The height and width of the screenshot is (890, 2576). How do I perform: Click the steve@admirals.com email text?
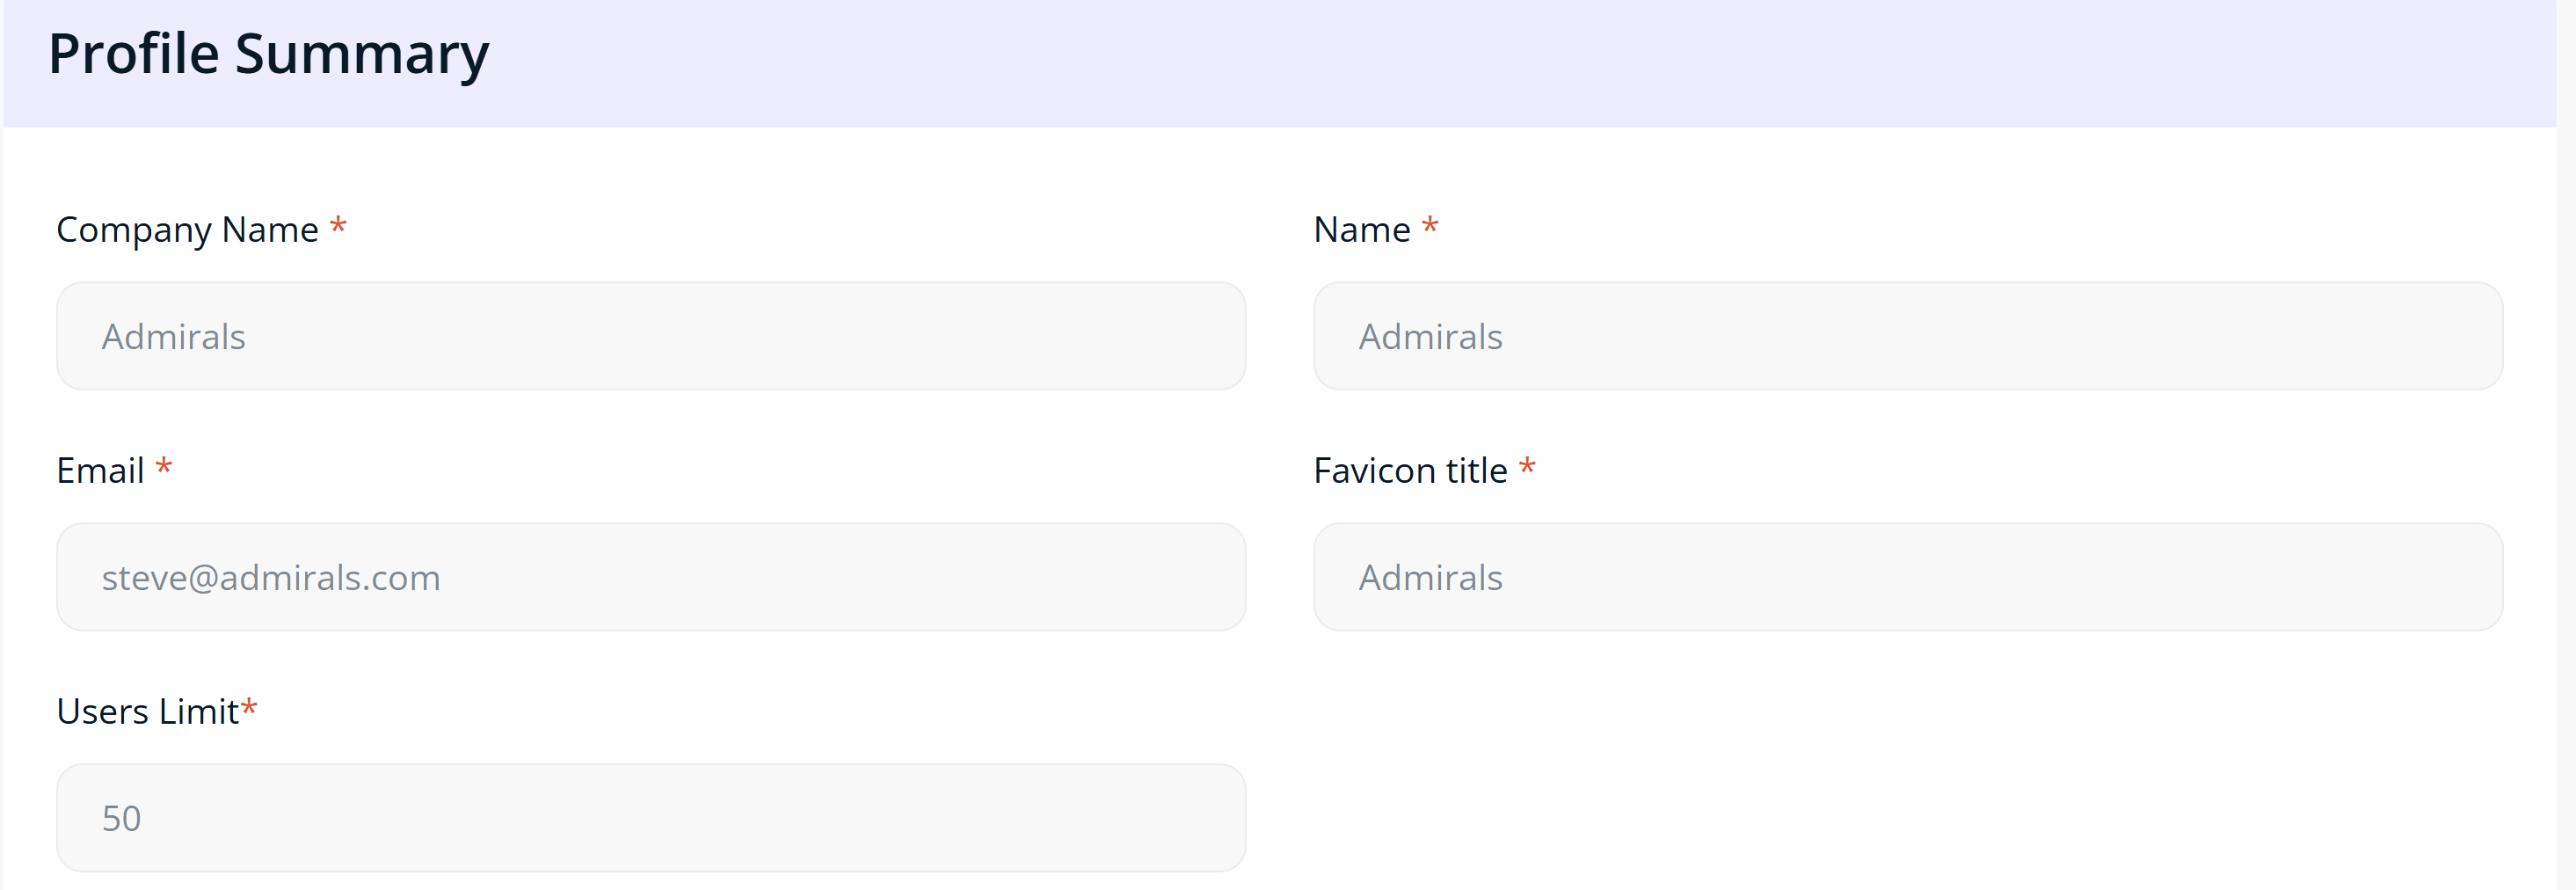point(271,578)
